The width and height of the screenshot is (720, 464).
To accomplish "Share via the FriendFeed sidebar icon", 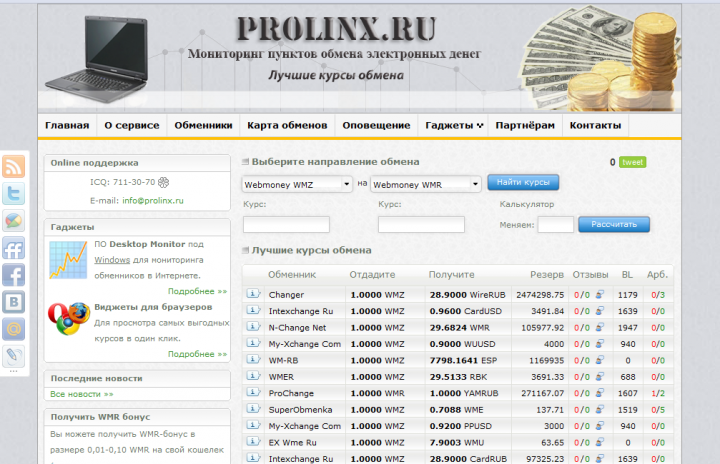I will (x=13, y=249).
